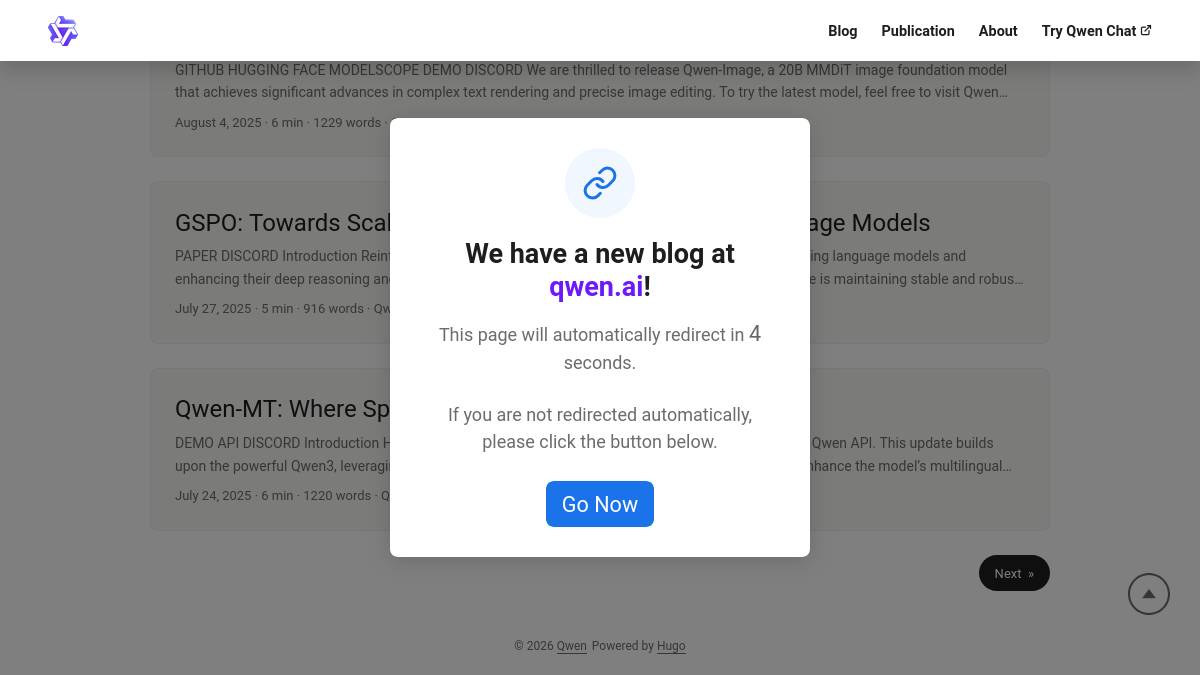Open the GSPO: Towards Scalable post title
The image size is (1200, 675).
click(x=285, y=223)
